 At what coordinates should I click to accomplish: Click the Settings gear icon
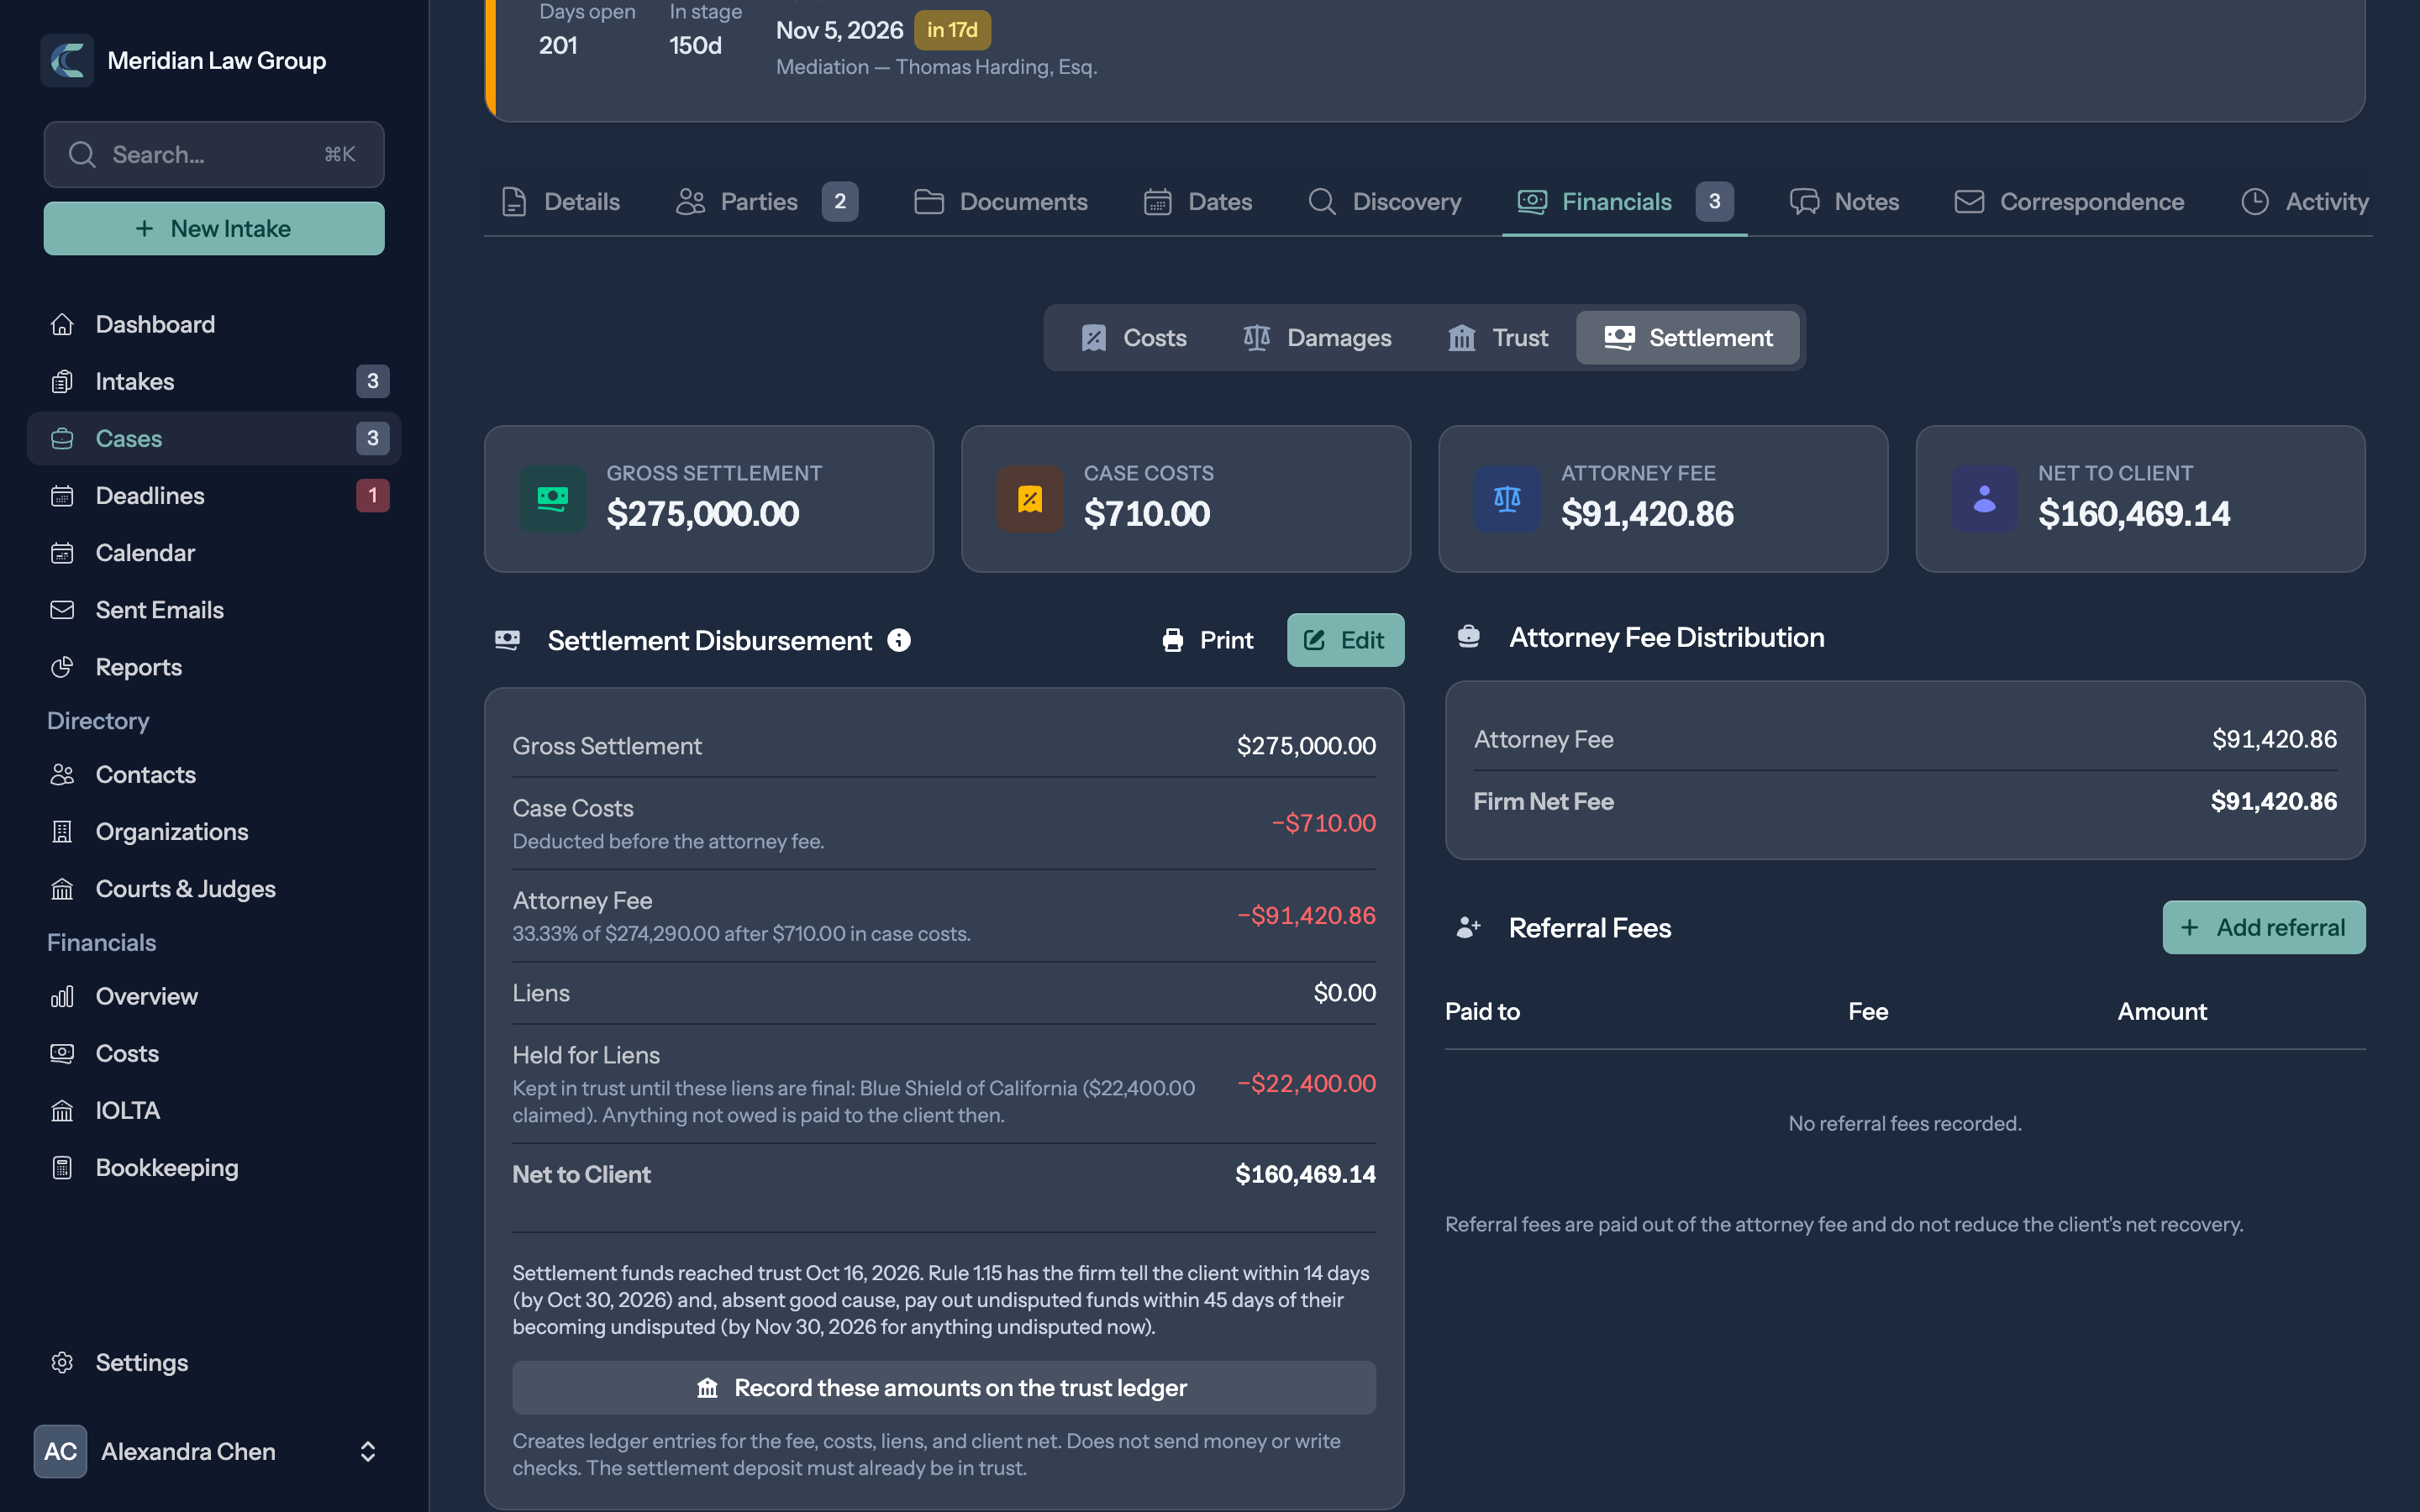(x=62, y=1362)
